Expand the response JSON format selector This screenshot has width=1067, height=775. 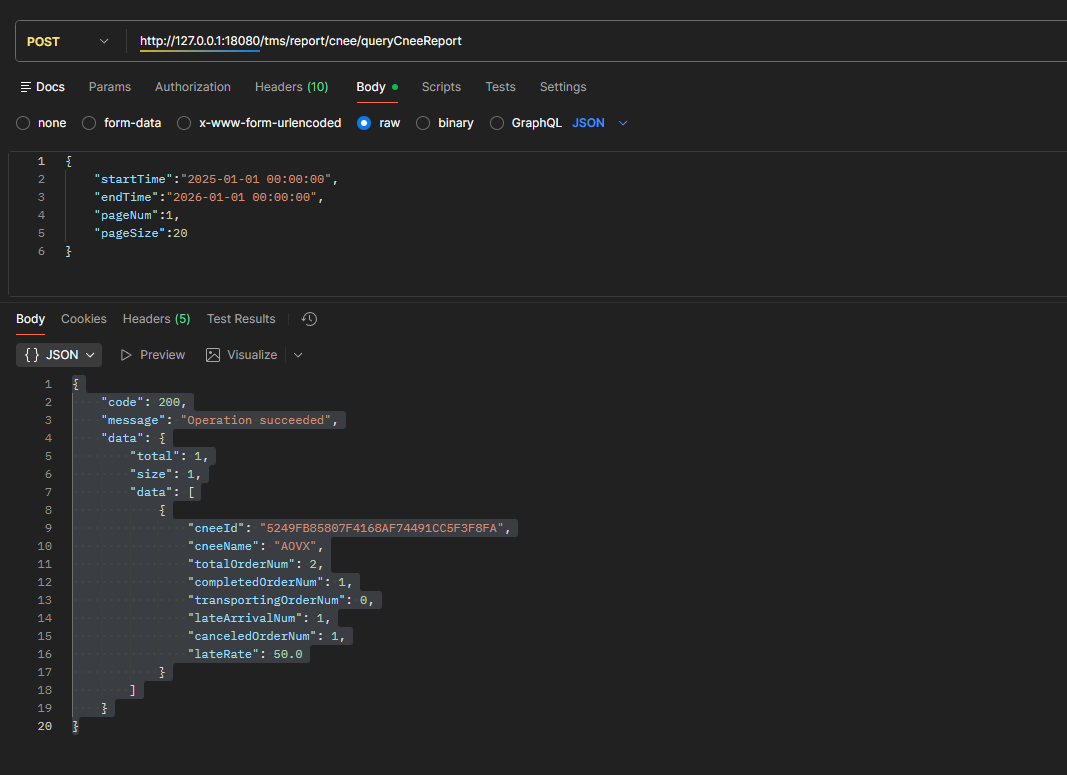59,355
